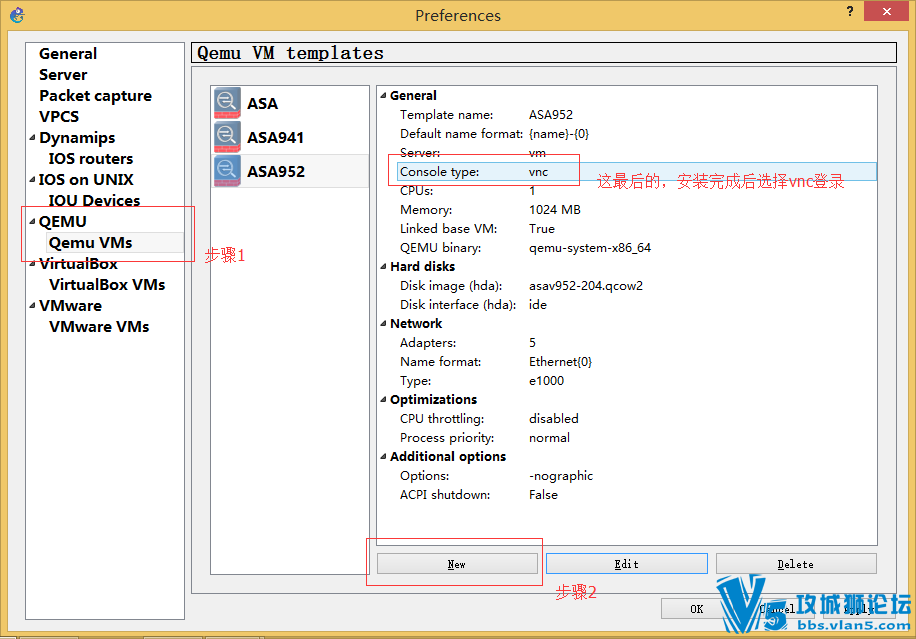
Task: Collapse the VirtualBox tree node arrow
Action: (32, 264)
